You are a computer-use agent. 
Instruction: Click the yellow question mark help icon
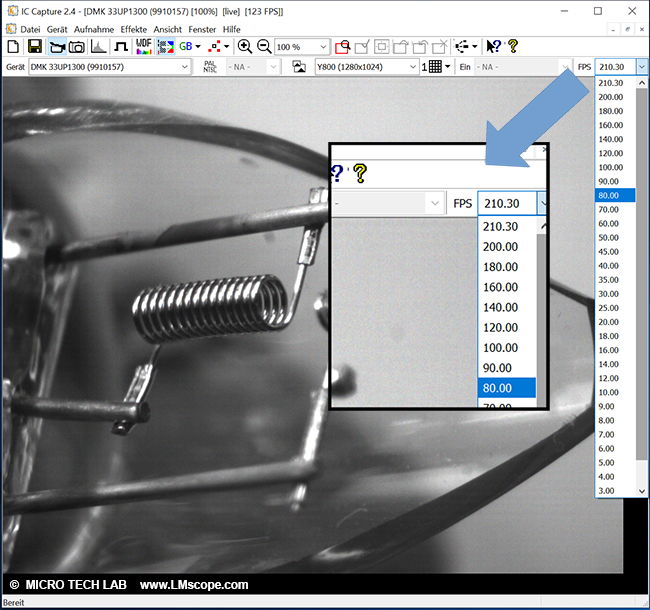(513, 47)
